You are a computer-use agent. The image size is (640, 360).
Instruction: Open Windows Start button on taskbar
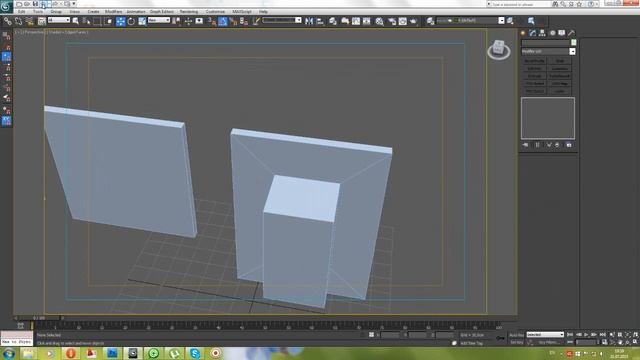coord(9,353)
